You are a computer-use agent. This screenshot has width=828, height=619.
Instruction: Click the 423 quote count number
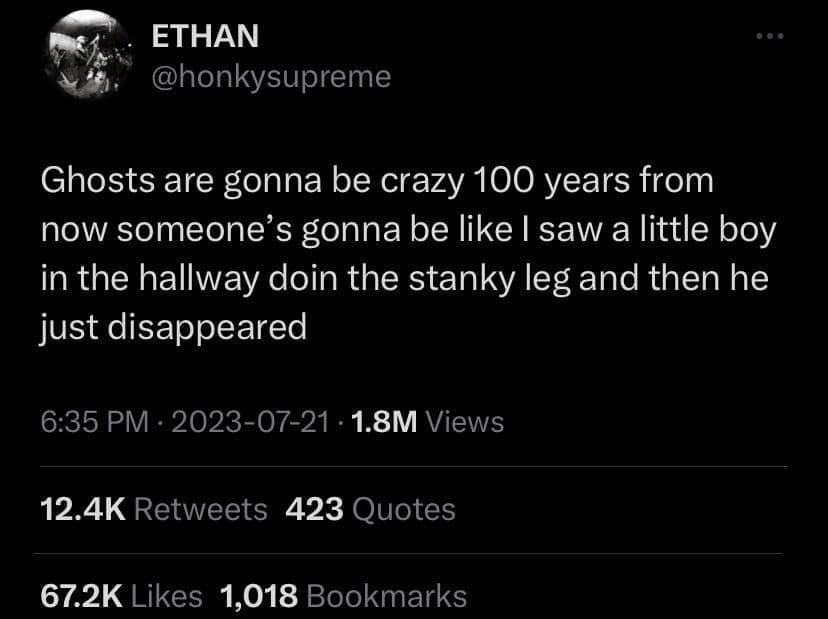point(315,509)
